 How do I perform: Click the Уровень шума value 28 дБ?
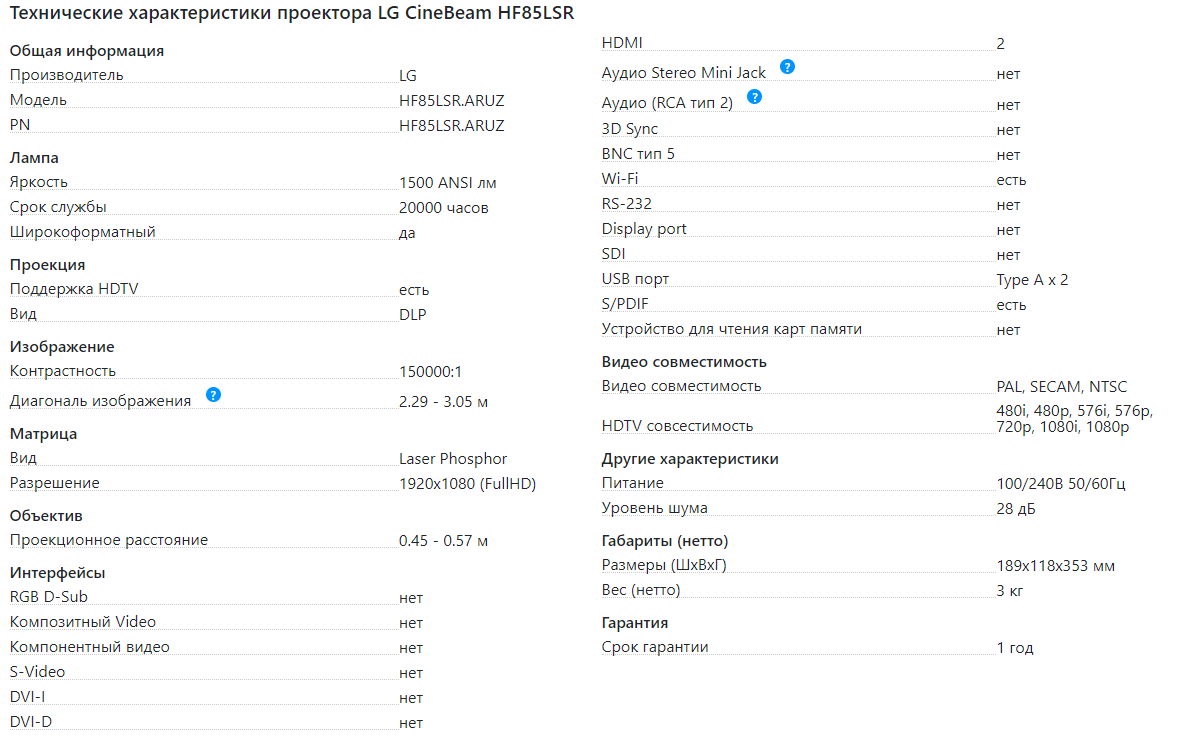coord(1016,509)
